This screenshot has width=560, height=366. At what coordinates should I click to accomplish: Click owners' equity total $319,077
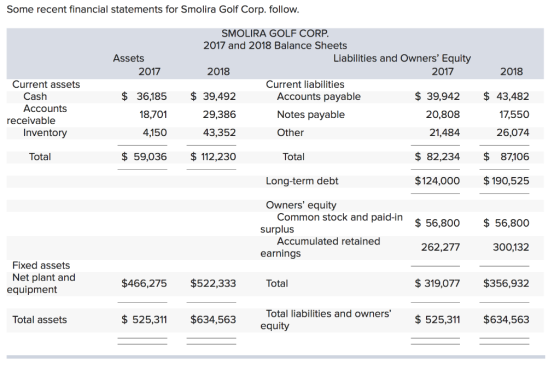(437, 284)
